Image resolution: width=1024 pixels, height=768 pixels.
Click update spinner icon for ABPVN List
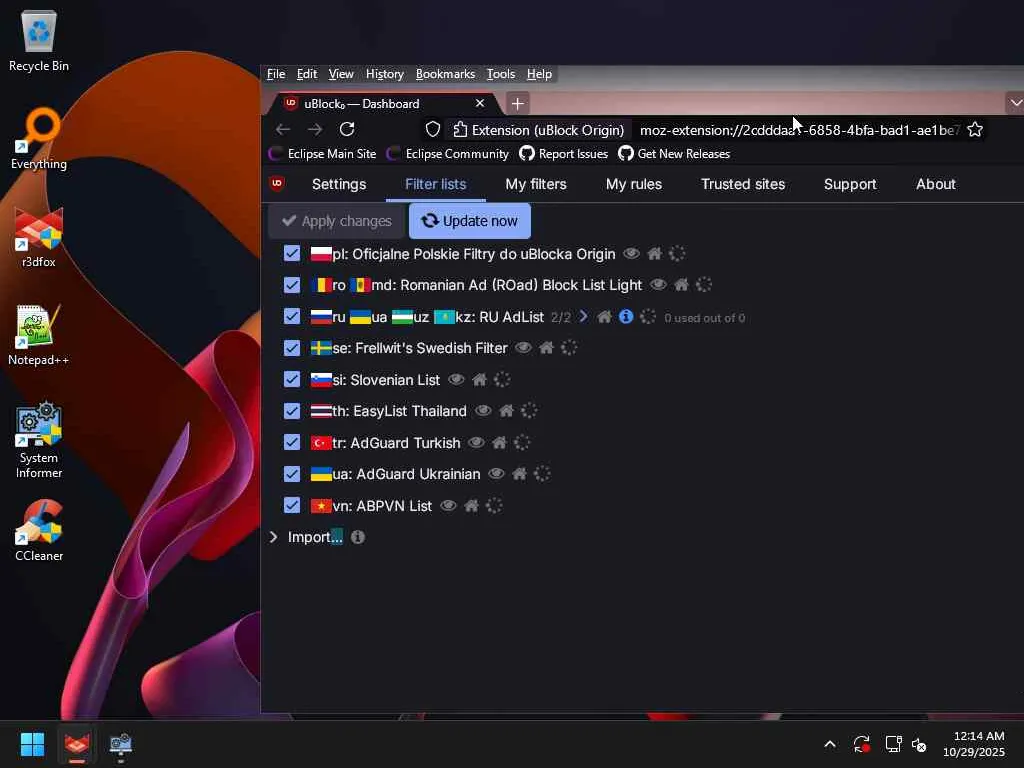point(494,505)
